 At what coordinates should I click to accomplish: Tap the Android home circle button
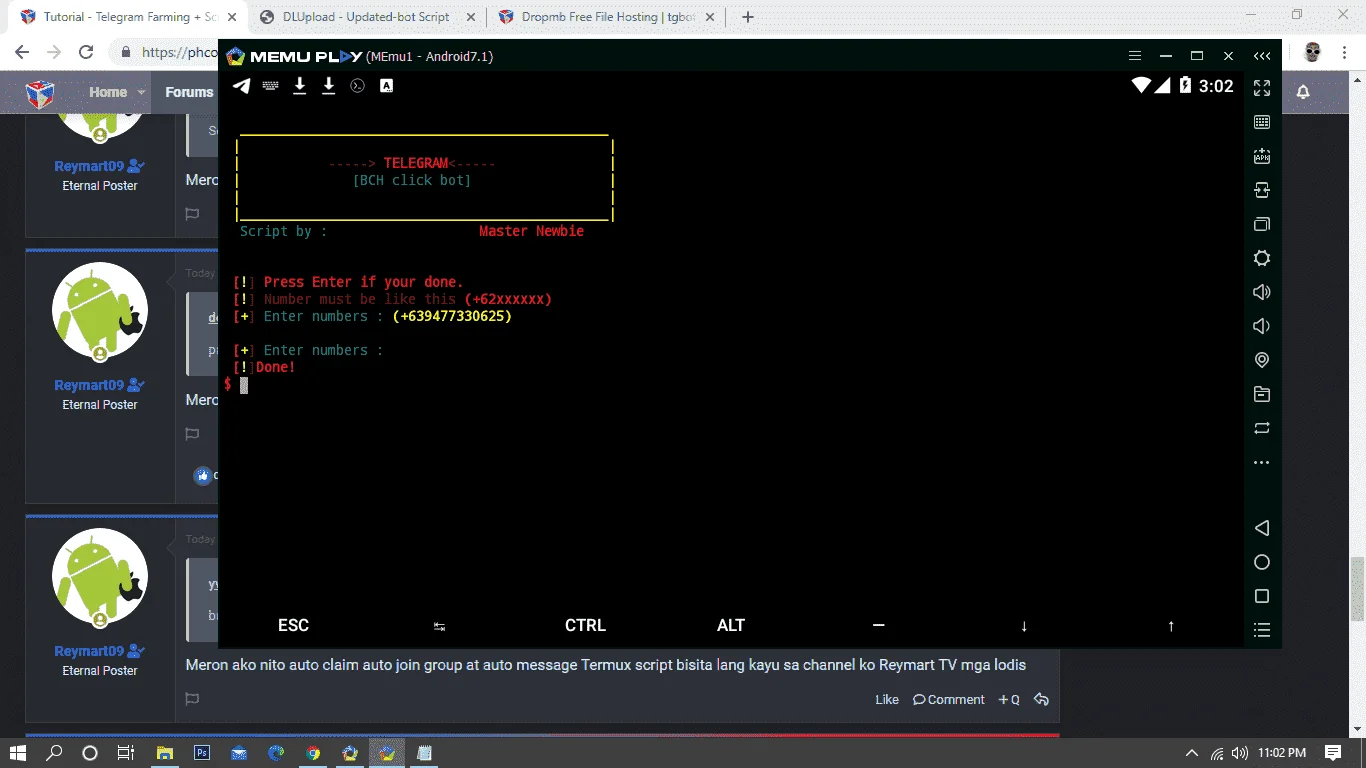[x=1262, y=562]
